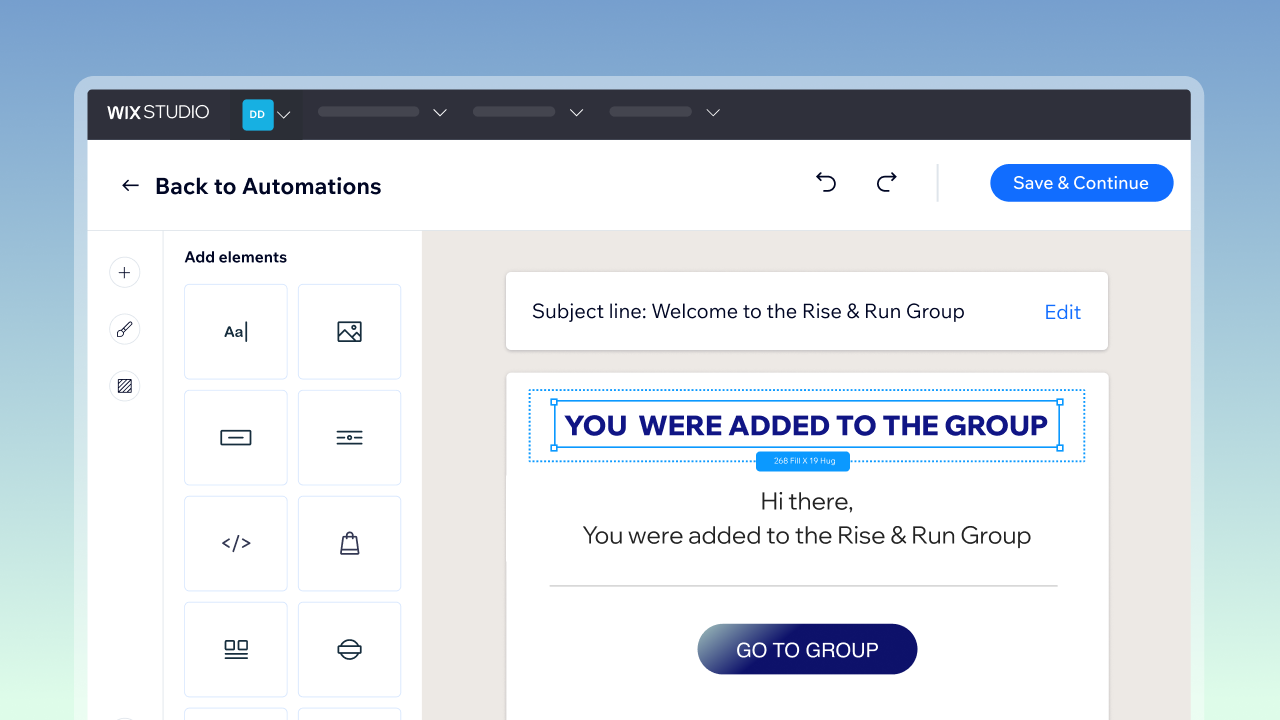Viewport: 1280px width, 720px height.
Task: Select the GO TO GROUP button in the email
Action: click(x=807, y=648)
